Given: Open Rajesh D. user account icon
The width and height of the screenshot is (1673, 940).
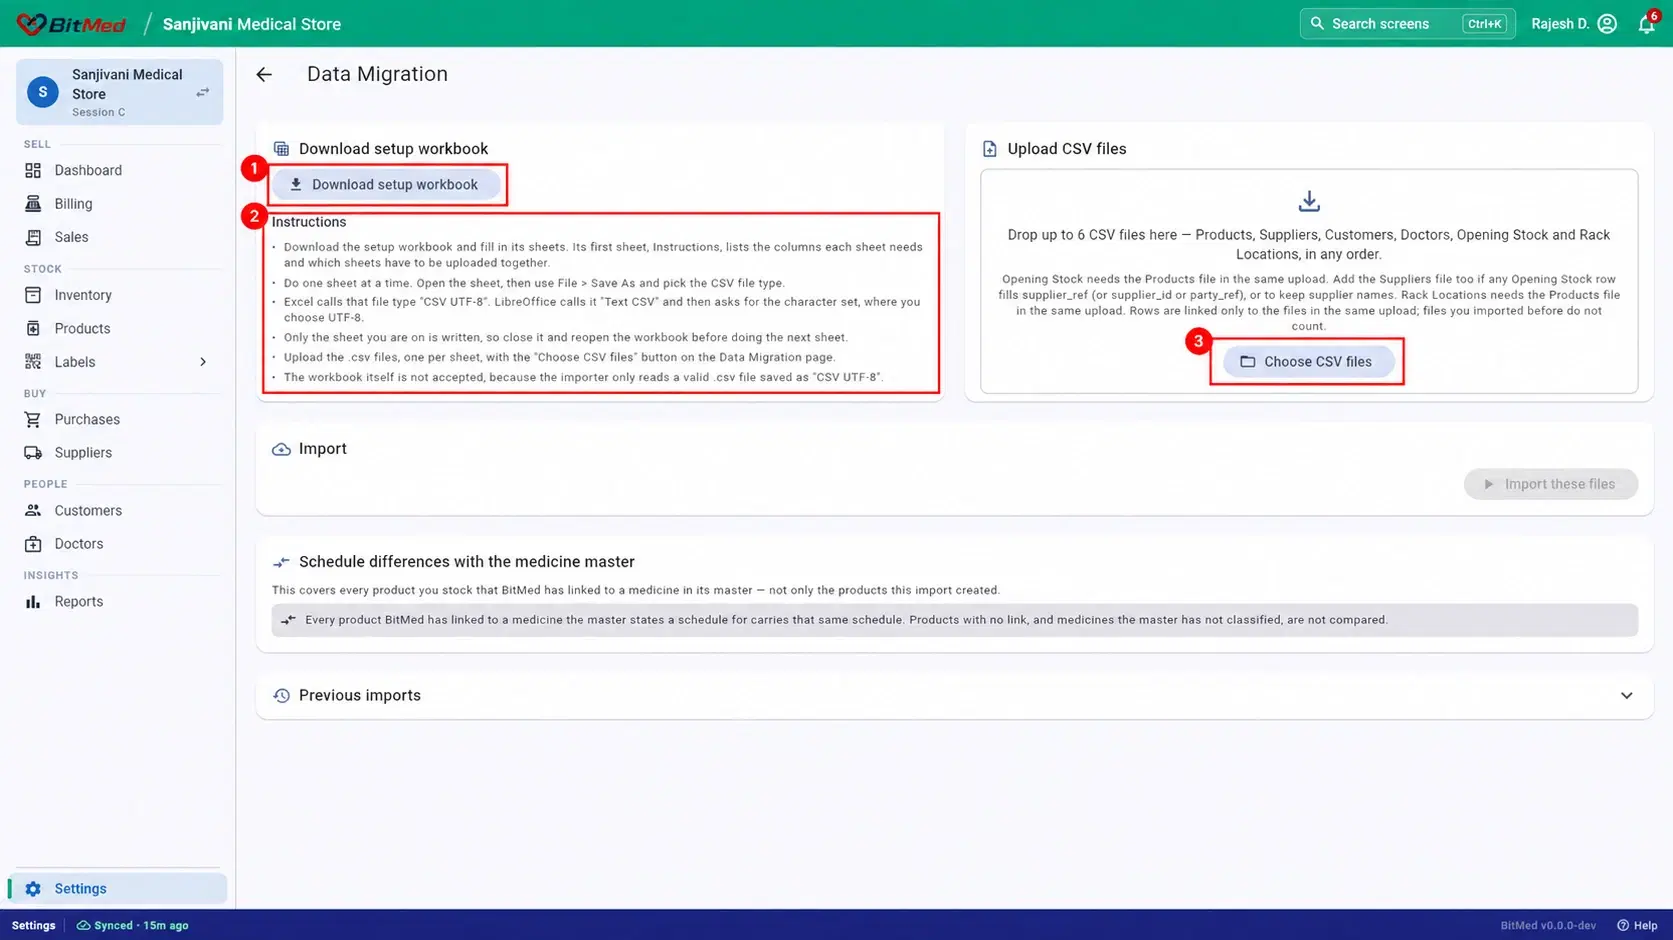Looking at the screenshot, I should (x=1607, y=24).
